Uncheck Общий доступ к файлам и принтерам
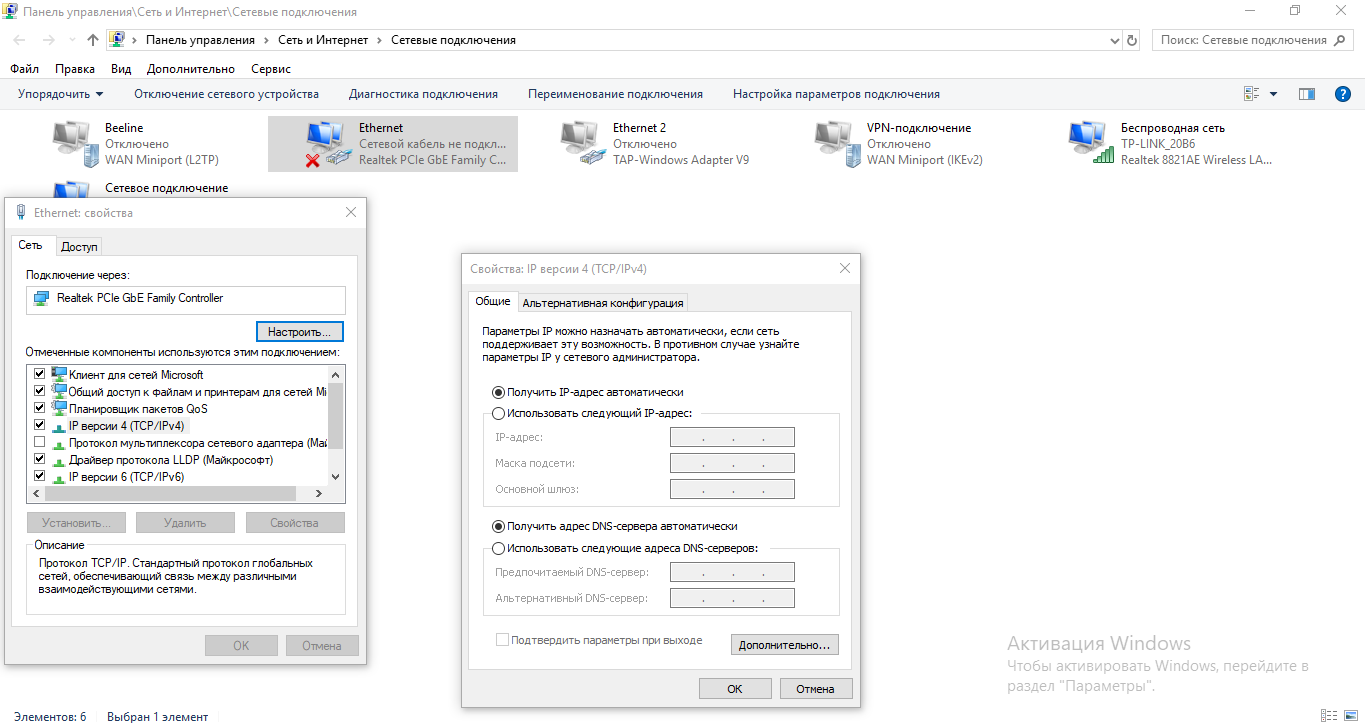 [x=39, y=391]
